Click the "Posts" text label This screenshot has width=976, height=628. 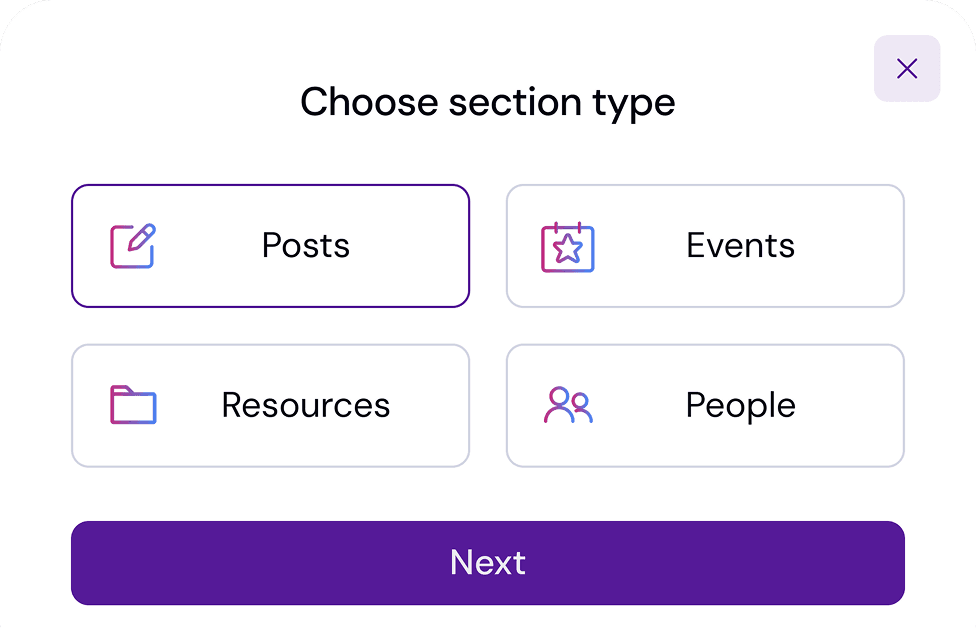coord(306,246)
